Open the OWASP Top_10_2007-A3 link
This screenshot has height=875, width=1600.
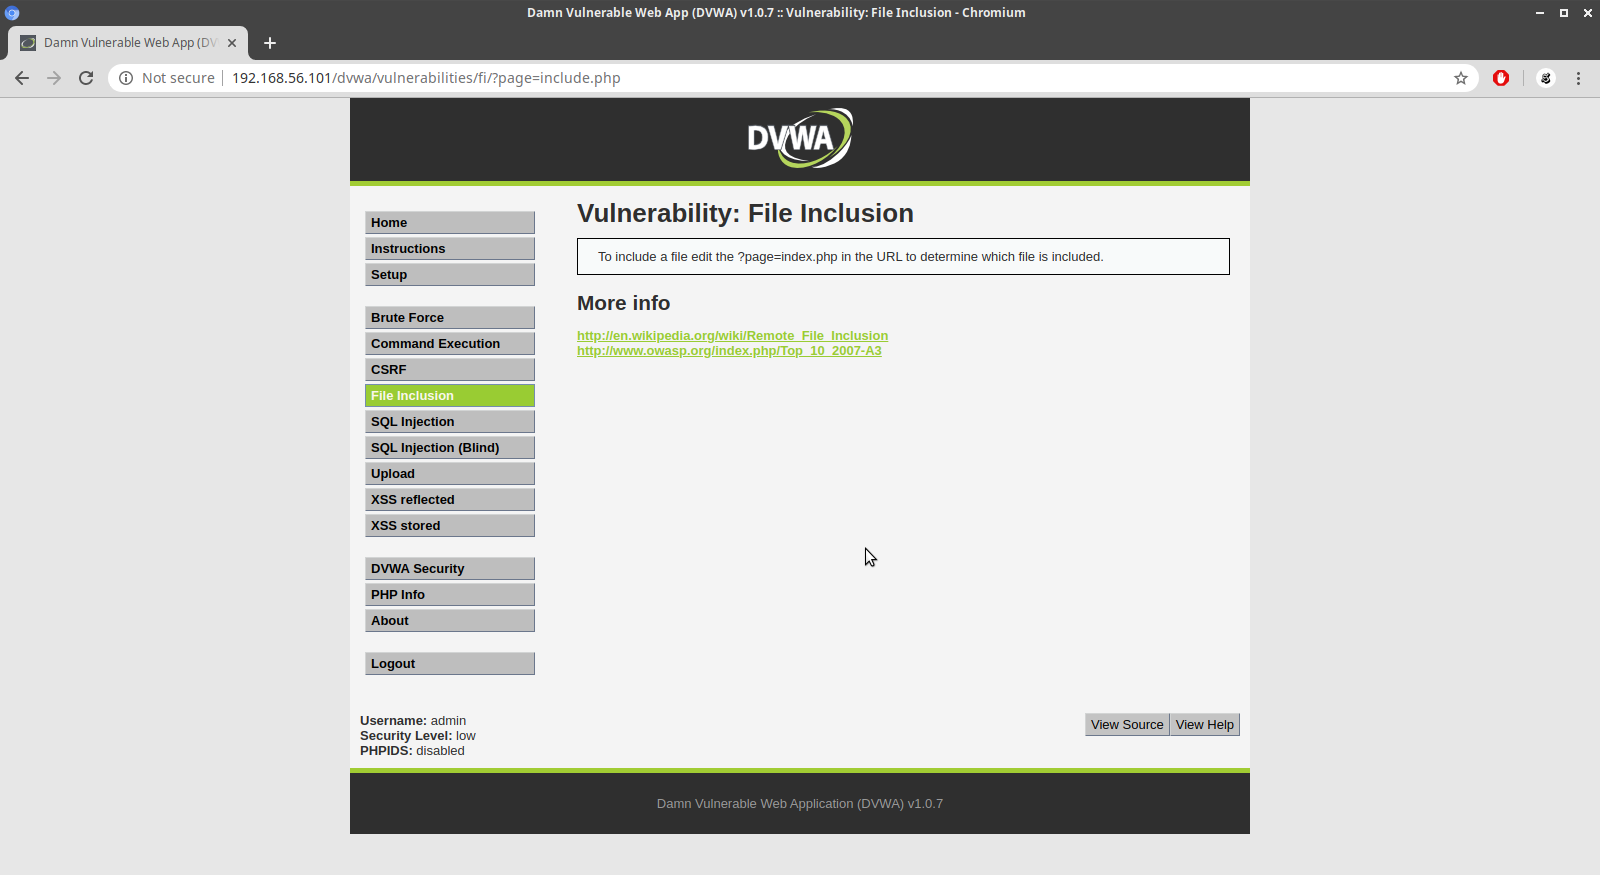point(729,351)
